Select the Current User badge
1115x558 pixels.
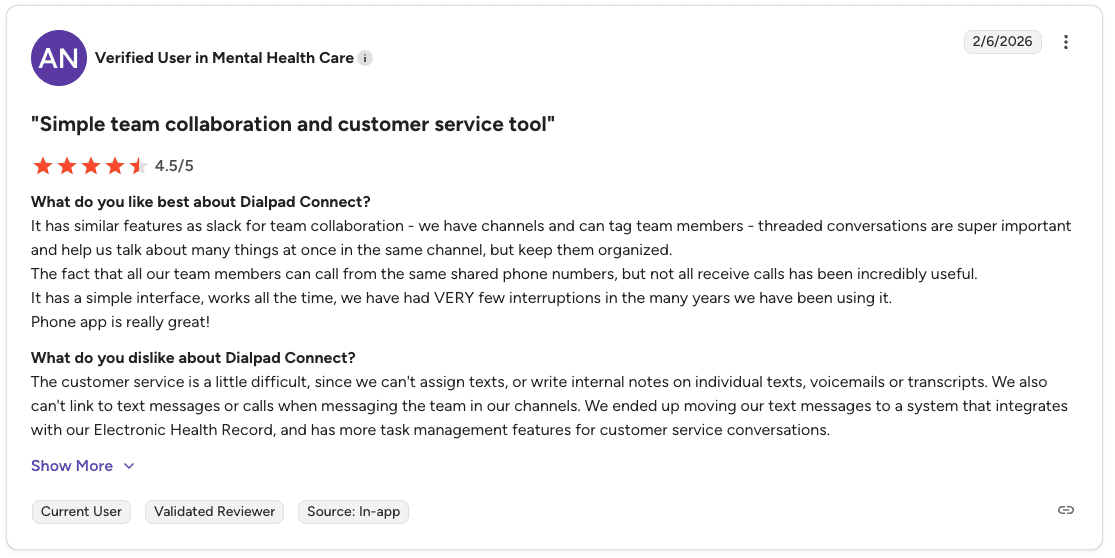pos(81,512)
